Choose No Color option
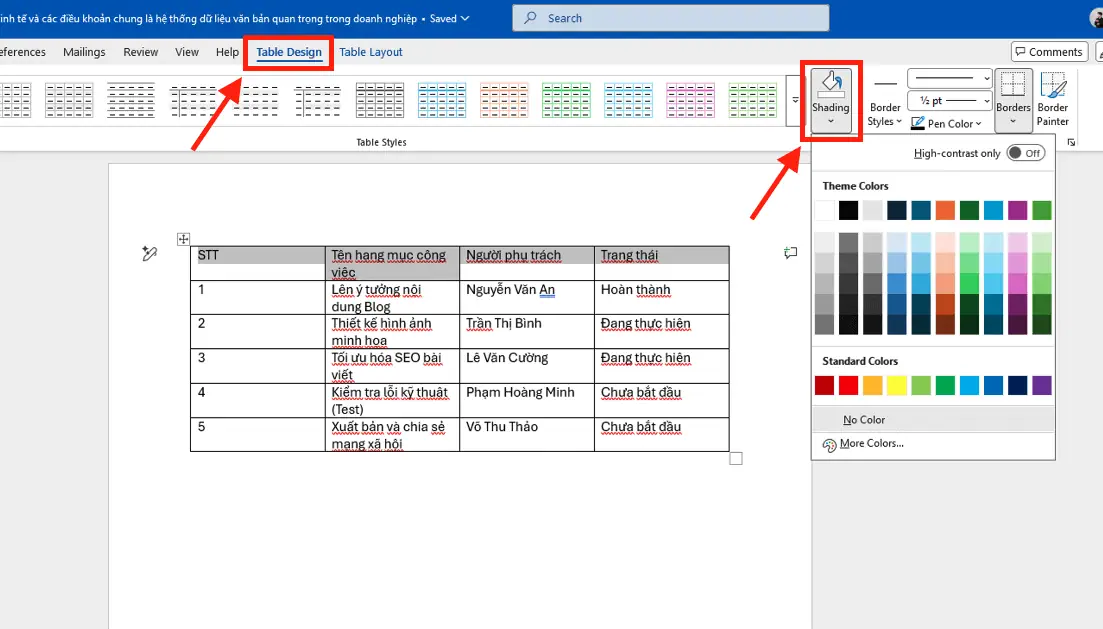 tap(863, 420)
